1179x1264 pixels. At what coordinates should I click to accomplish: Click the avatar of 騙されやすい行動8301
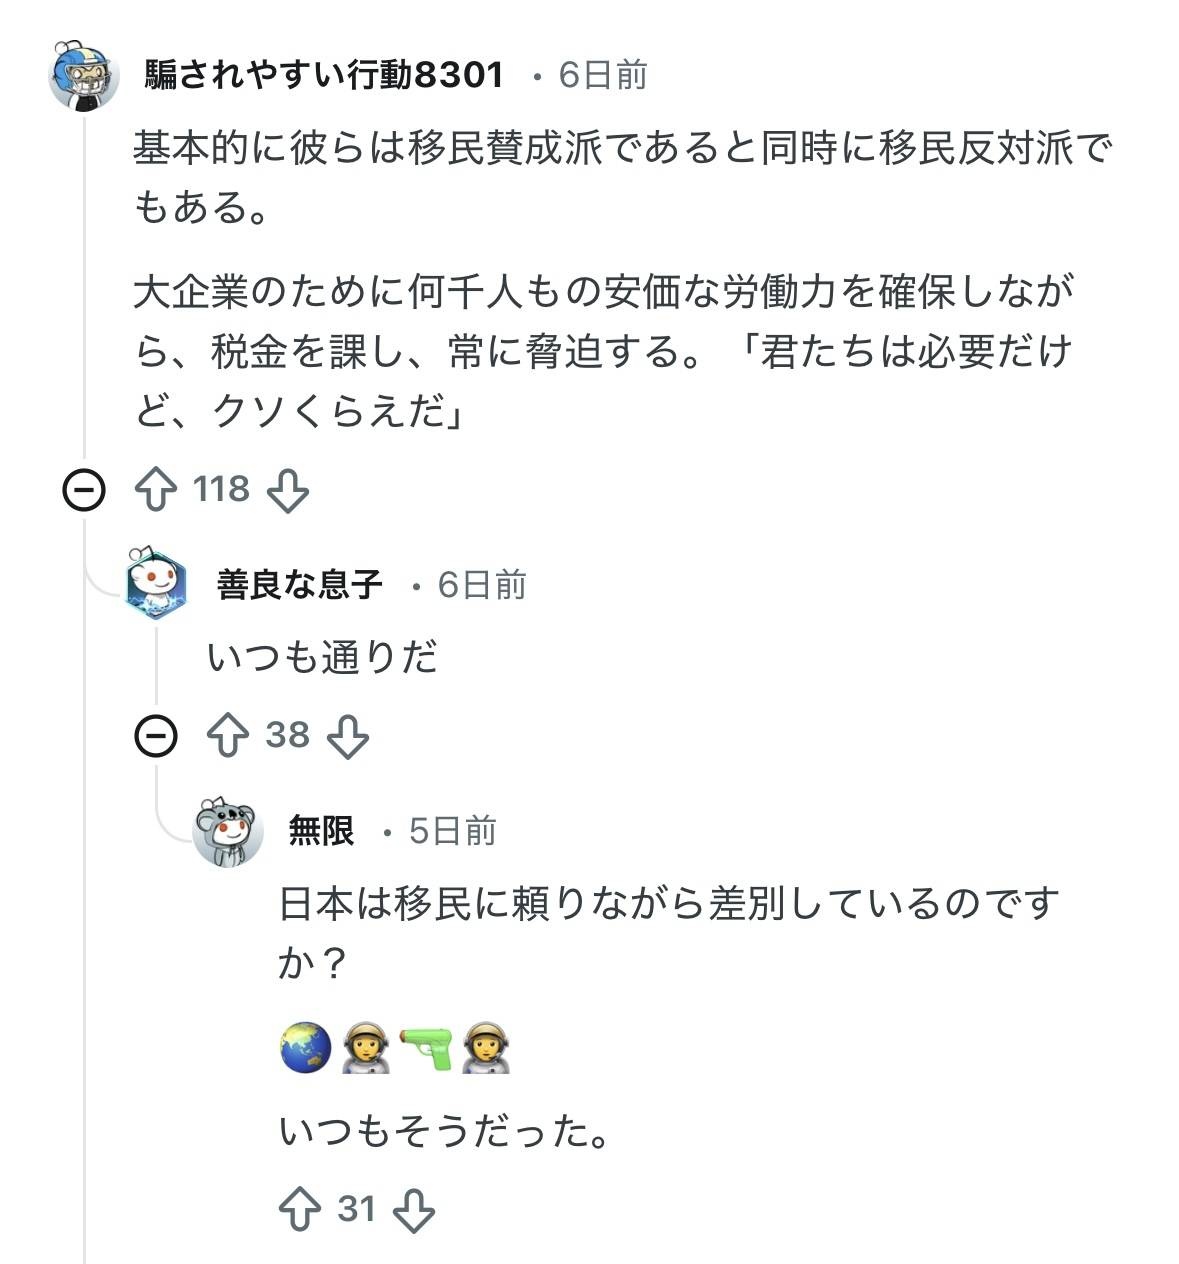click(84, 76)
